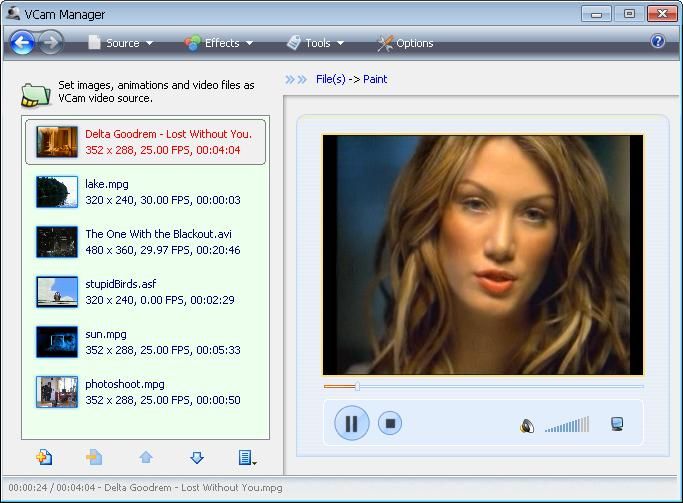Open the Source menu
Viewport: 683px width, 503px height.
120,43
